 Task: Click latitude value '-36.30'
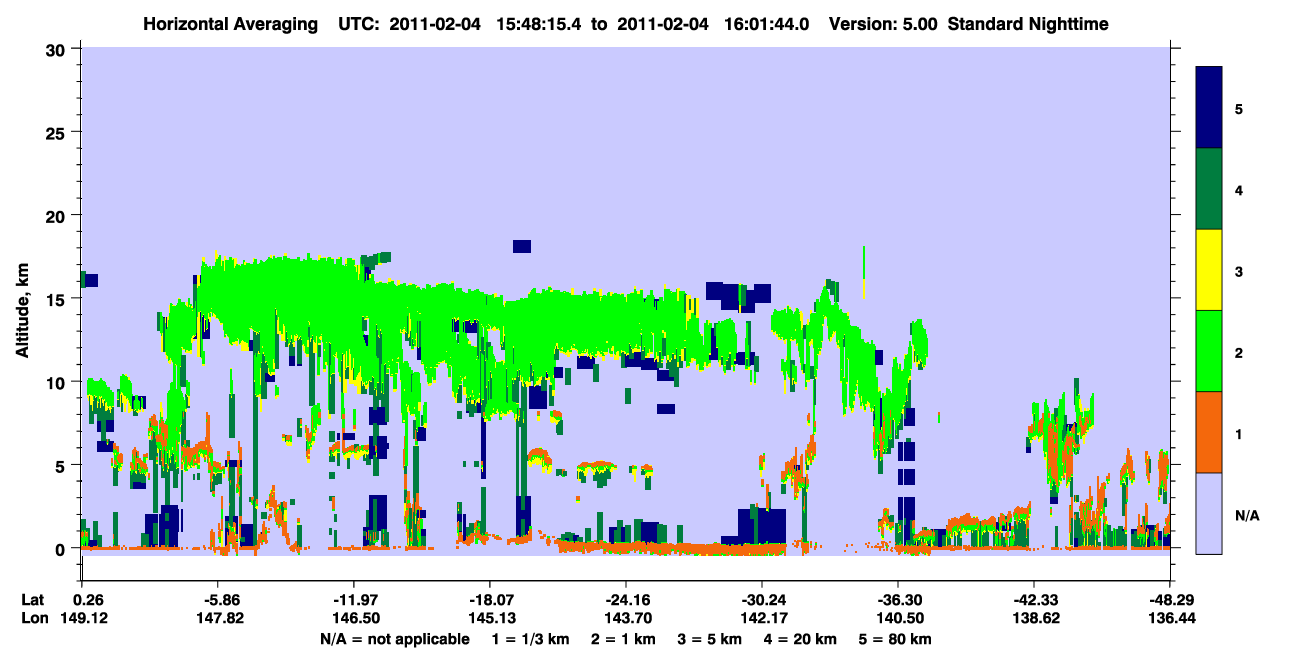(898, 600)
